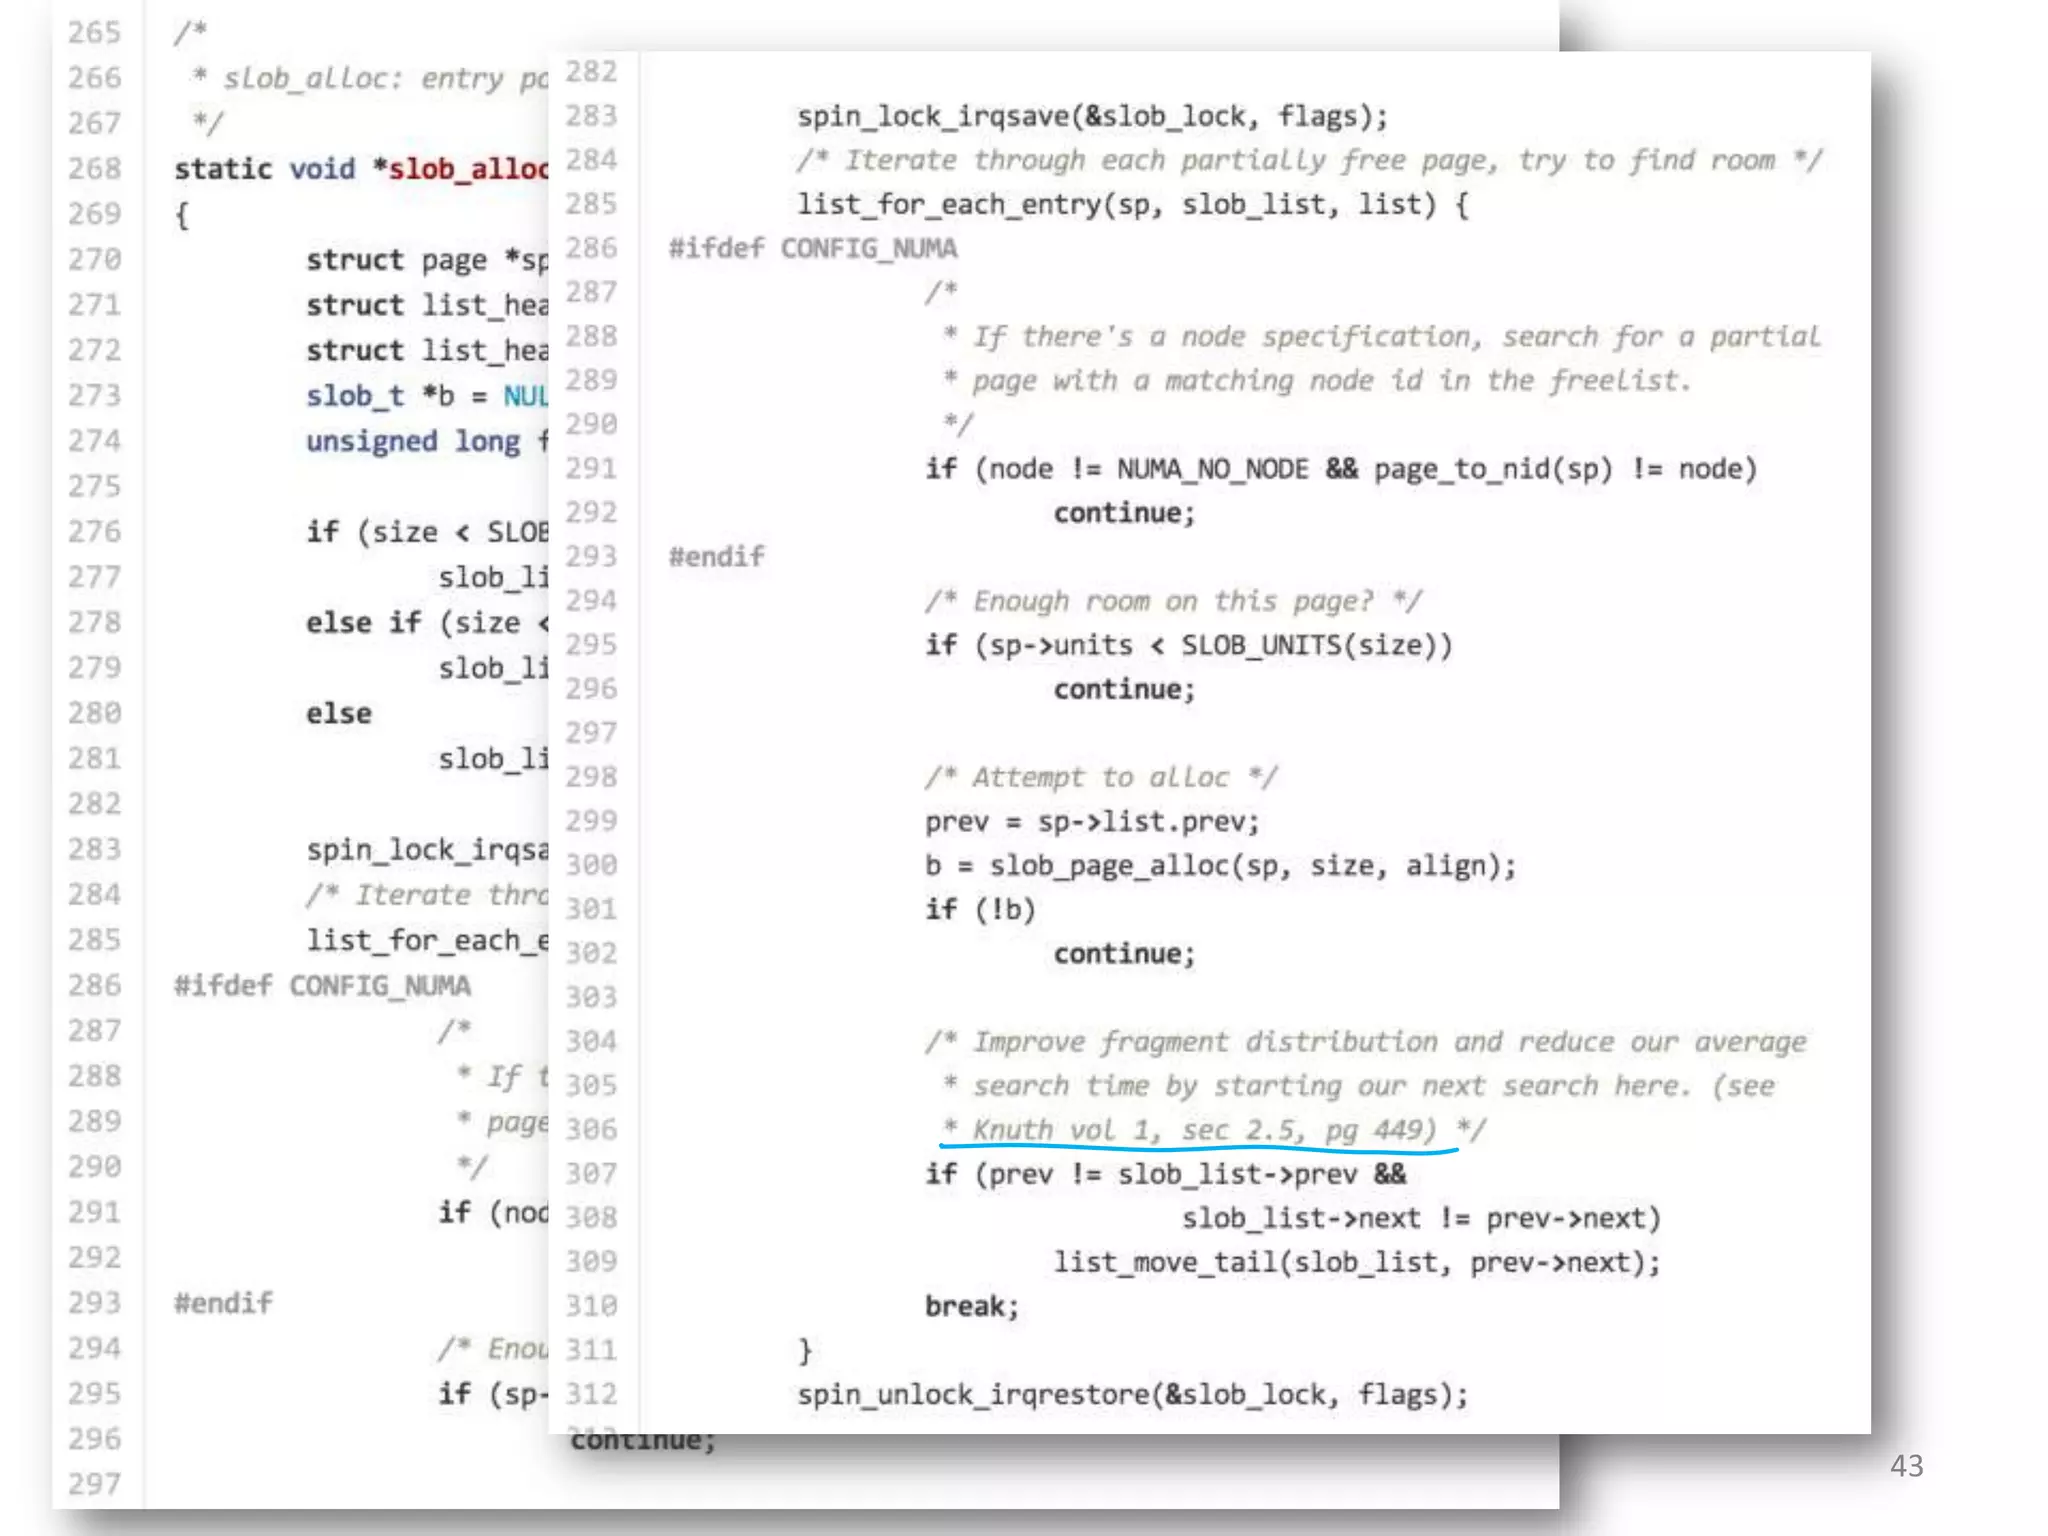Image resolution: width=2048 pixels, height=1536 pixels.
Task: Click the #ifdef CONFIG_NUMA directive in front panel
Action: click(812, 248)
